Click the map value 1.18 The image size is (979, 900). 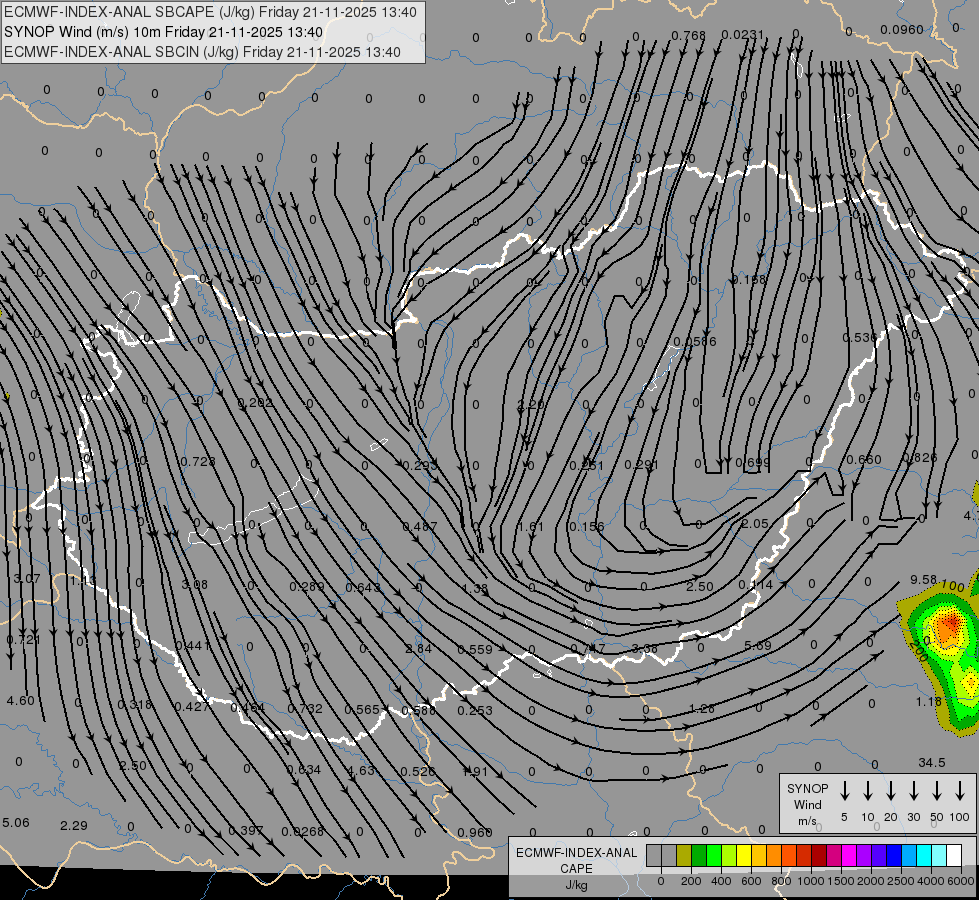[928, 701]
